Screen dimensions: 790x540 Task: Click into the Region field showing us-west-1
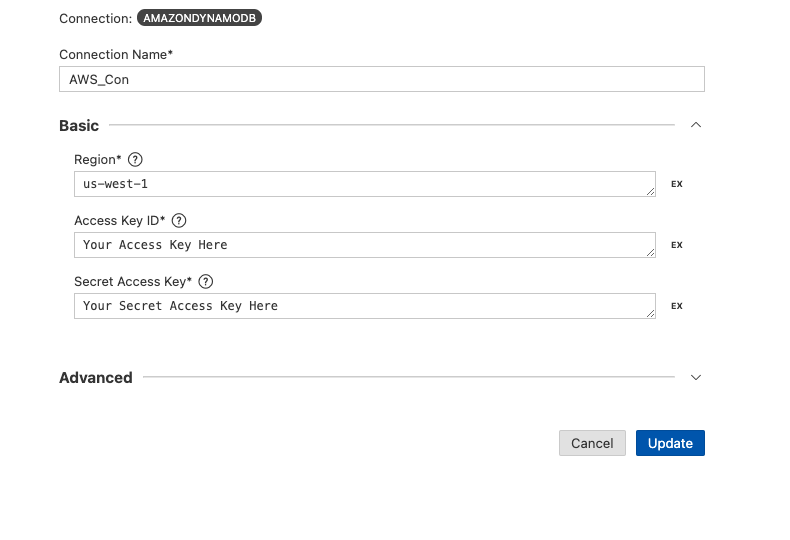(365, 184)
